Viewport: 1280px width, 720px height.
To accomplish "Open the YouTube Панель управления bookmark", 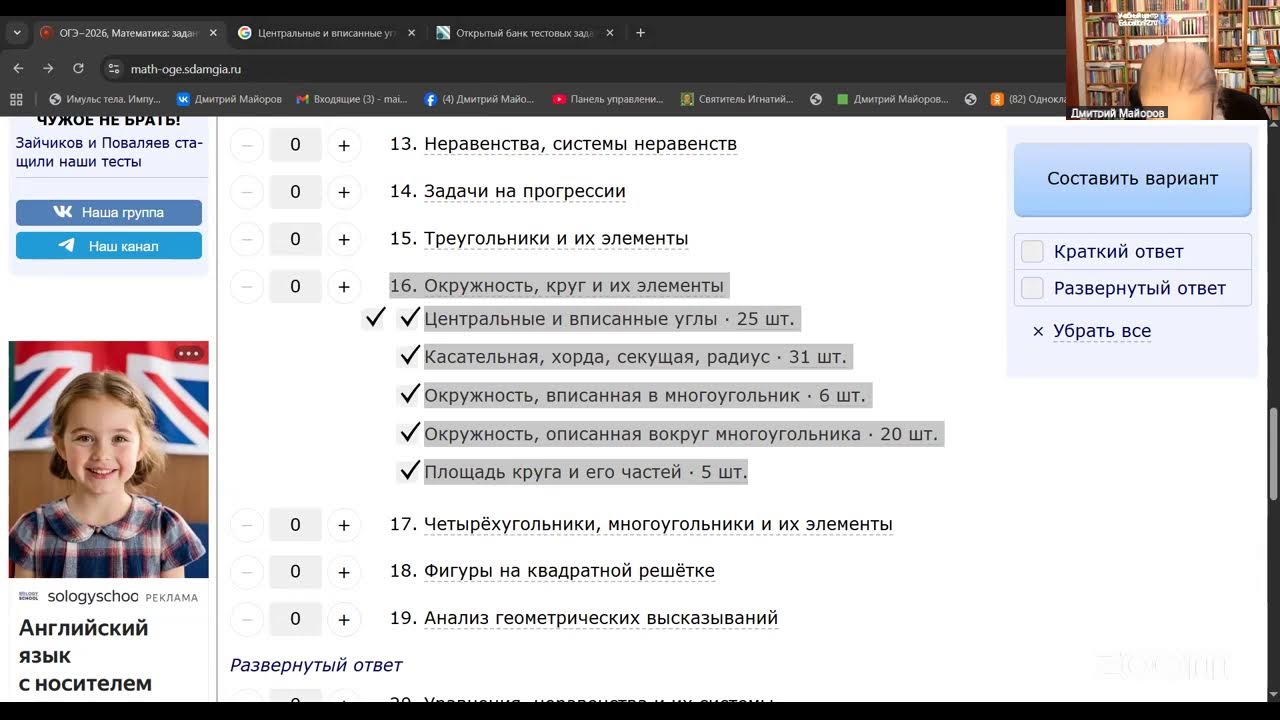I will pyautogui.click(x=608, y=99).
